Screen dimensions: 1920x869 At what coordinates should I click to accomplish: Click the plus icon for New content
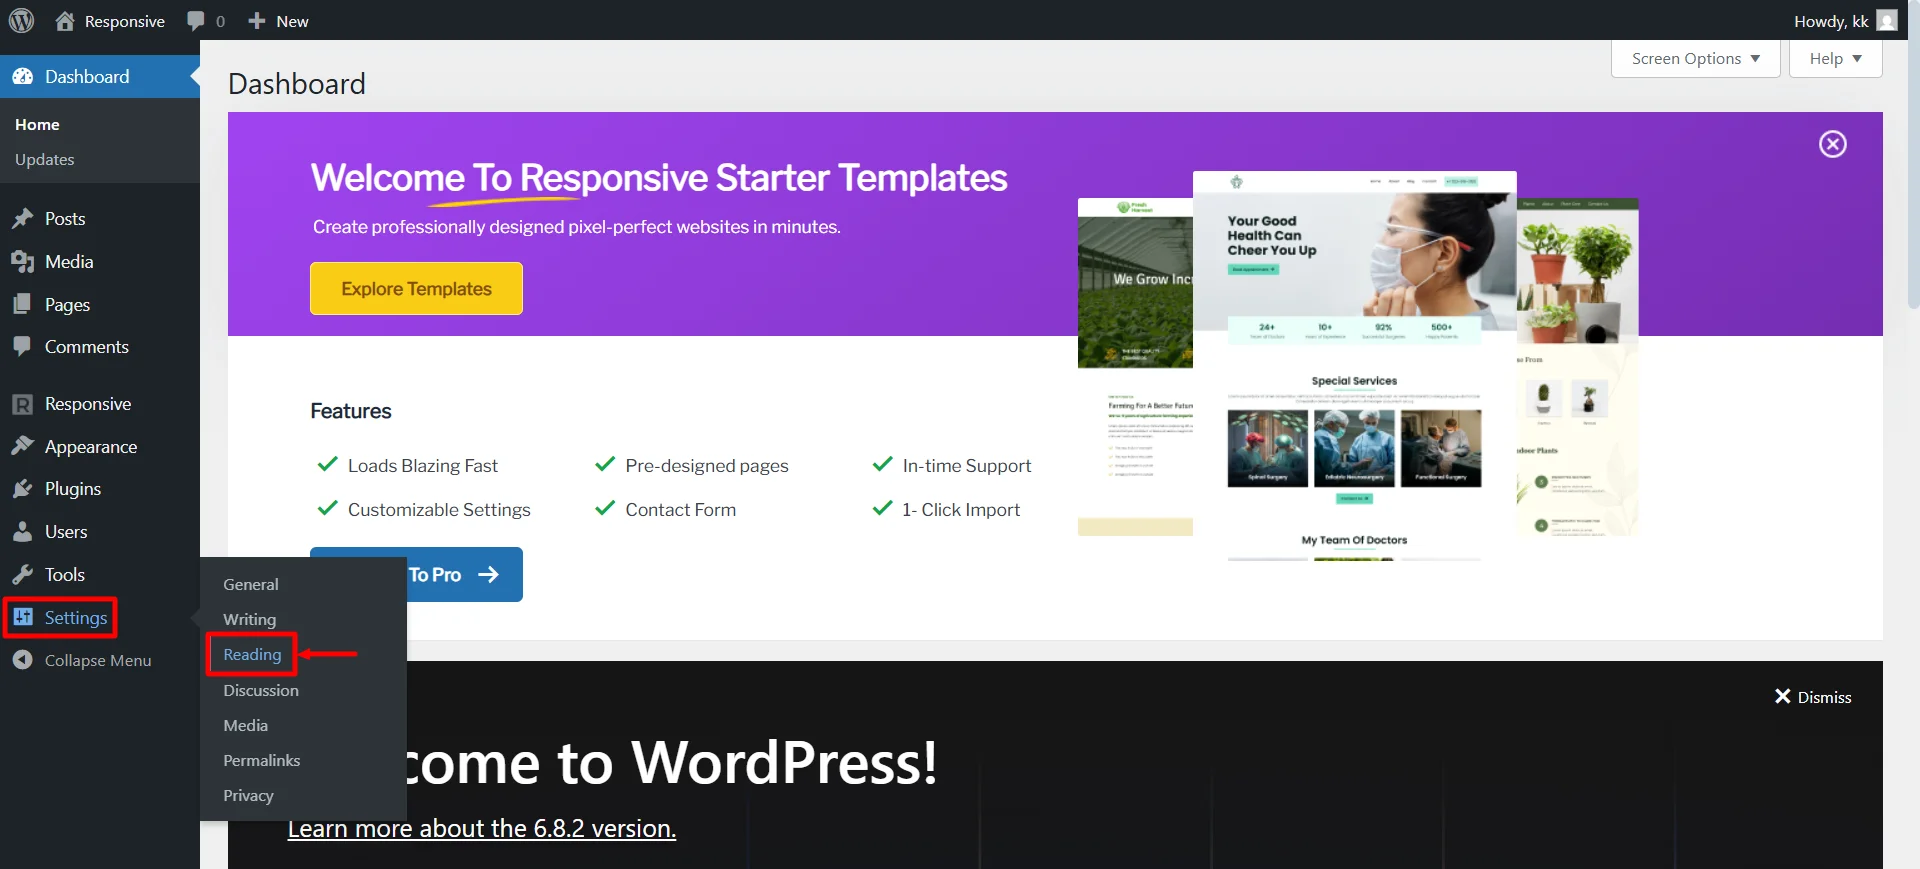pos(257,21)
